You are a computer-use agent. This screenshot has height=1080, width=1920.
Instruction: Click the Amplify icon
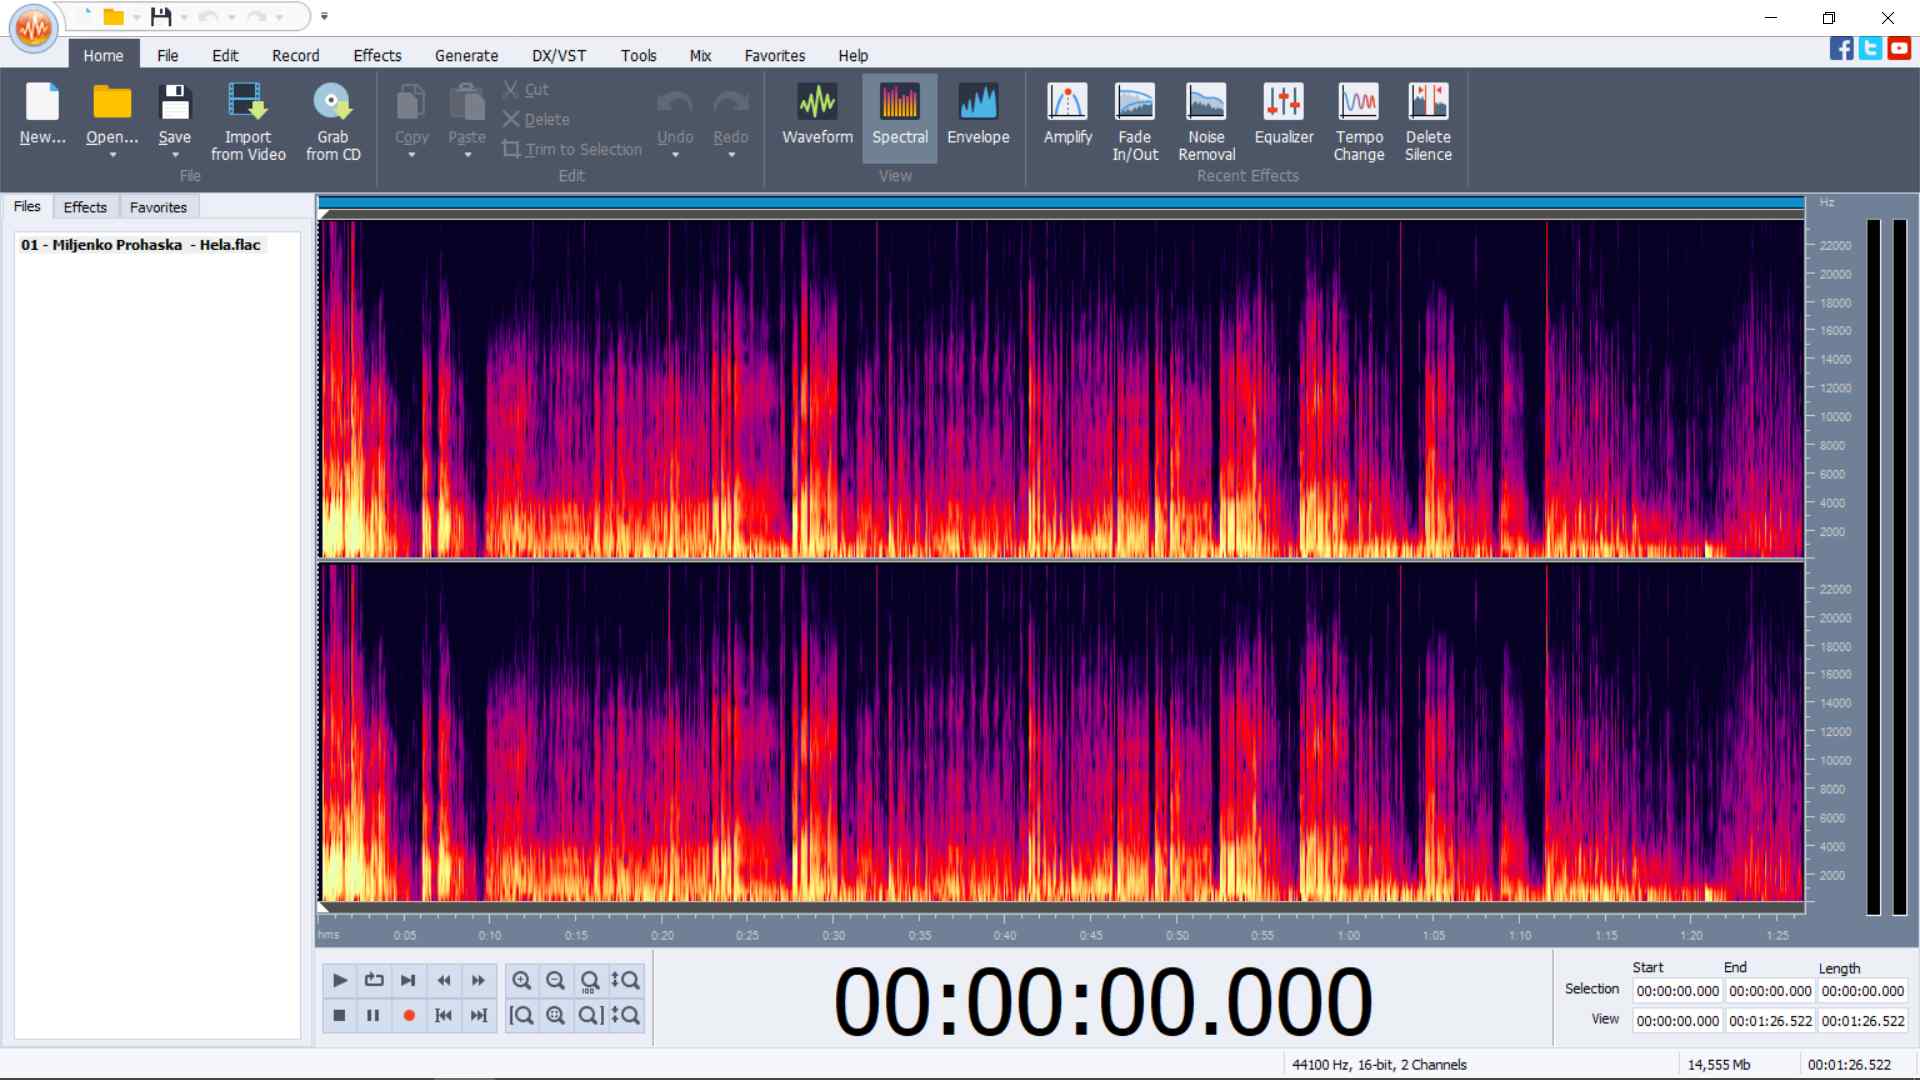tap(1067, 103)
